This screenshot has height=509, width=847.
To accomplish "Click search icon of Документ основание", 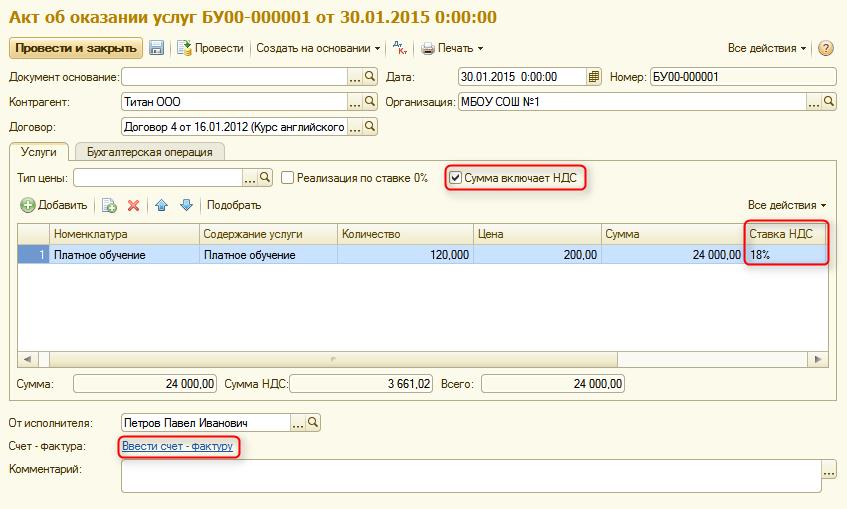I will tap(370, 77).
